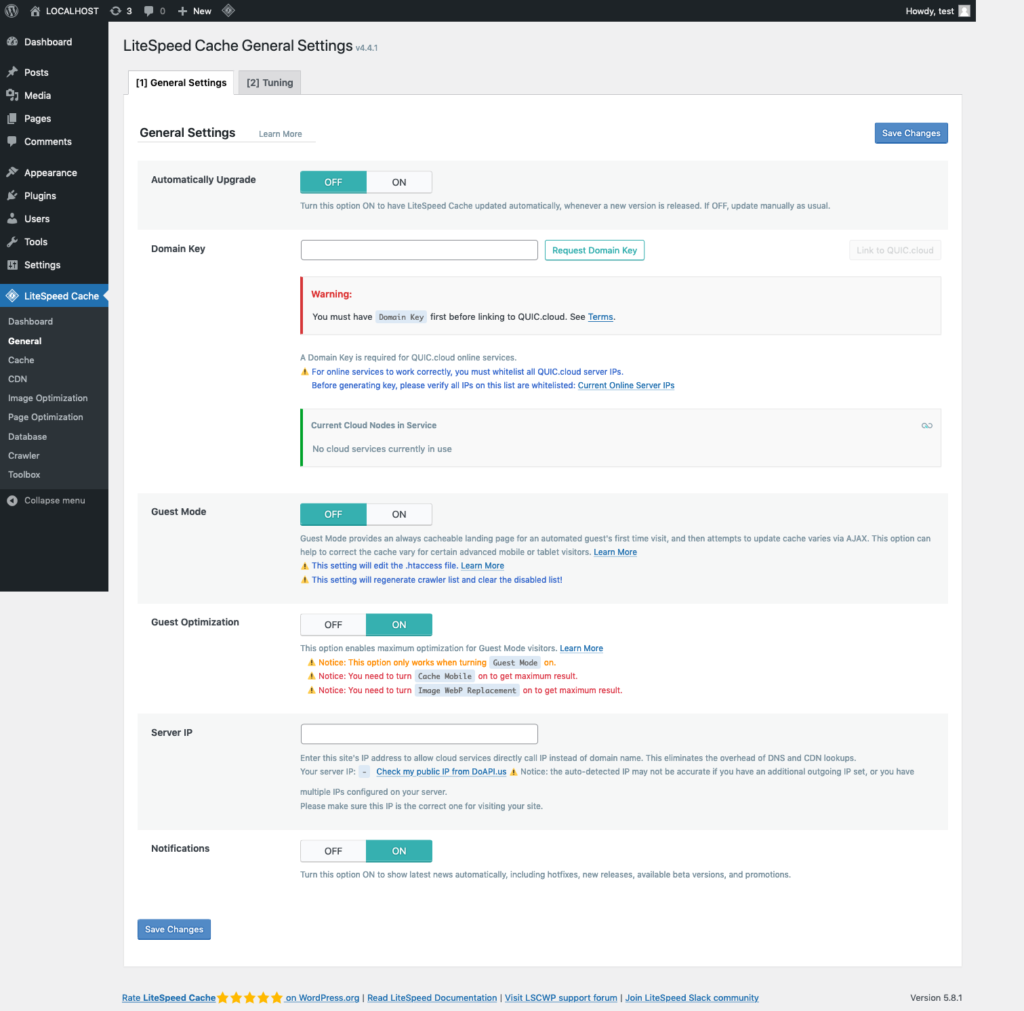Switch to the [1] General Settings tab
Screen dimensions: 1024x1011
tap(181, 83)
